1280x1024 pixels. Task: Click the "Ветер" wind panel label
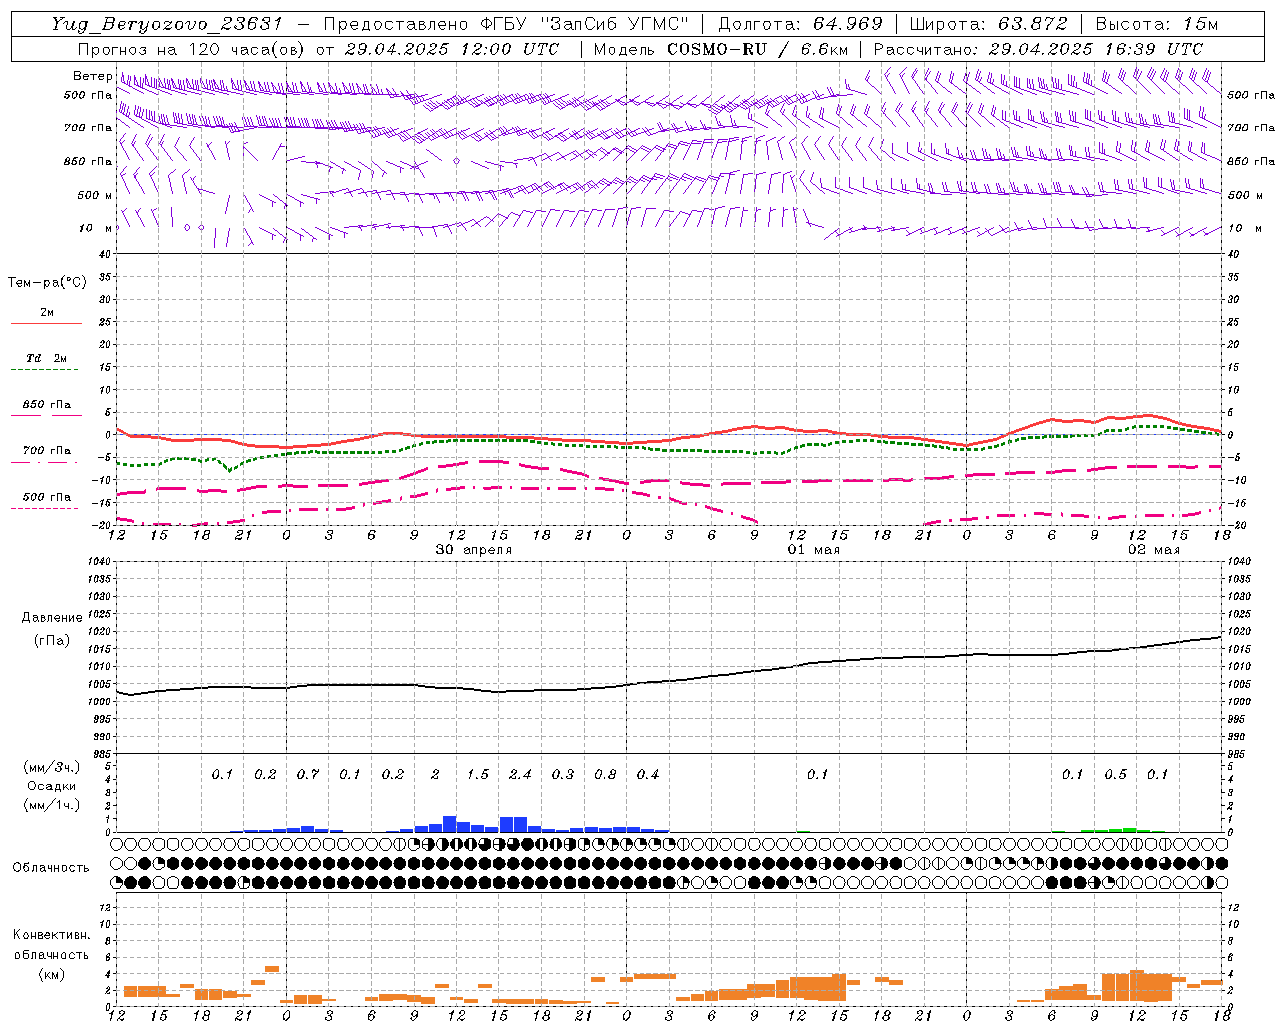tap(93, 76)
